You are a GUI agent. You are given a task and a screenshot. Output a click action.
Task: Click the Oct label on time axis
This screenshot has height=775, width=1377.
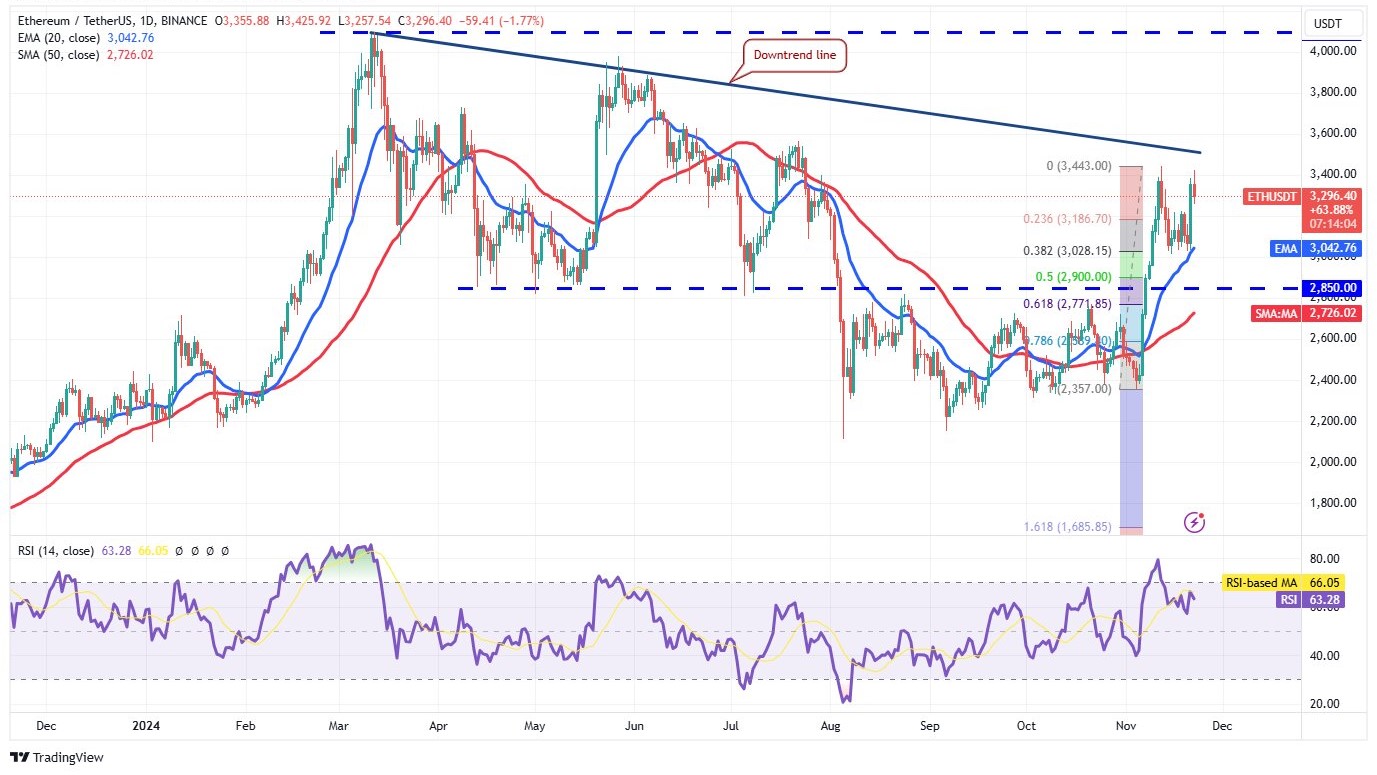[1026, 727]
